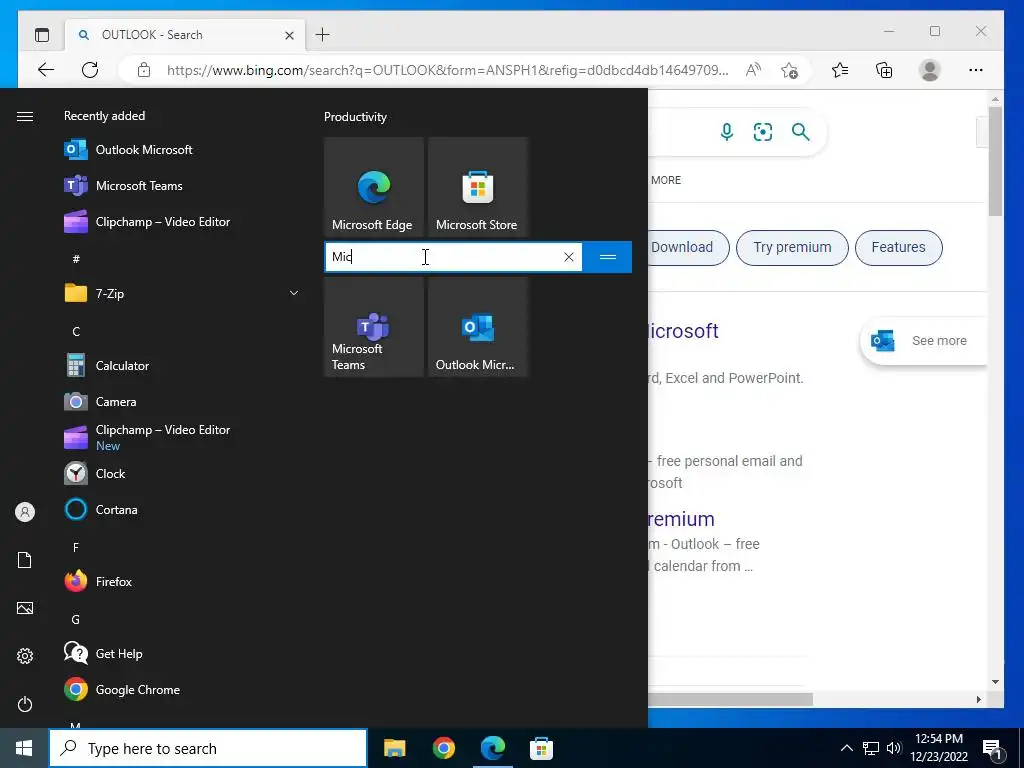The image size is (1024, 768).
Task: Jump to letter C section header
Action: (x=76, y=331)
